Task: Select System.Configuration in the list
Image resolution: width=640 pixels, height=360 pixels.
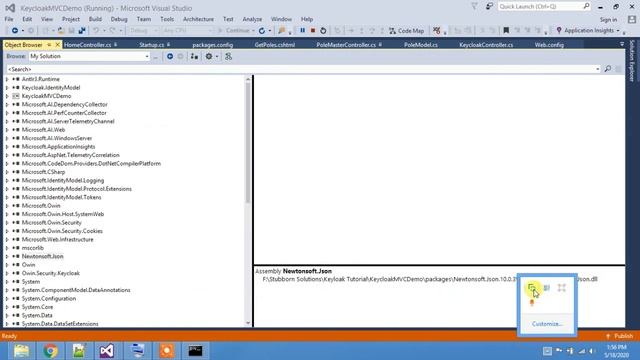Action: [49, 298]
